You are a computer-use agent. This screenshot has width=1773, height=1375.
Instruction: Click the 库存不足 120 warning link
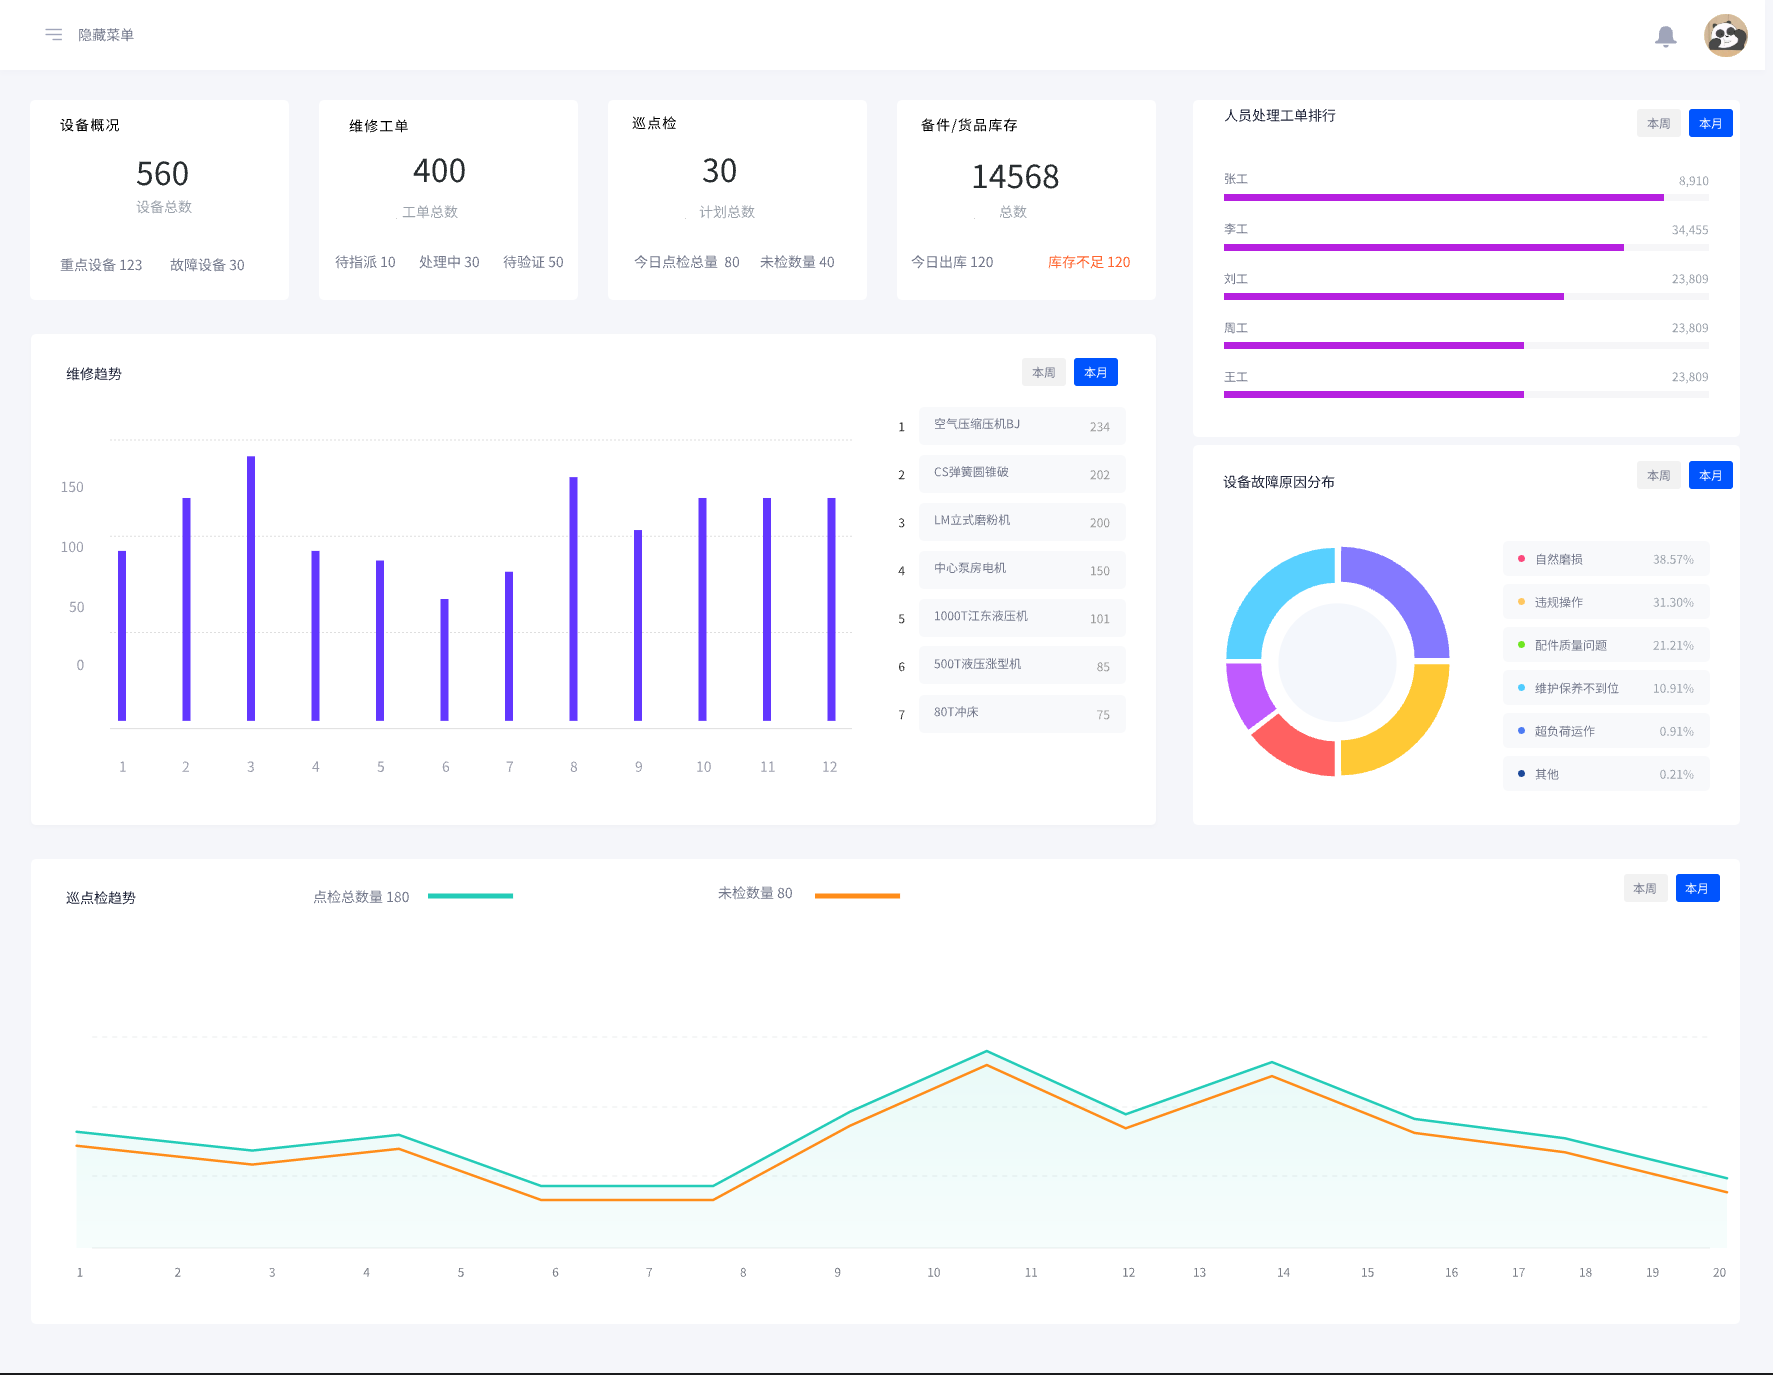(x=1088, y=262)
